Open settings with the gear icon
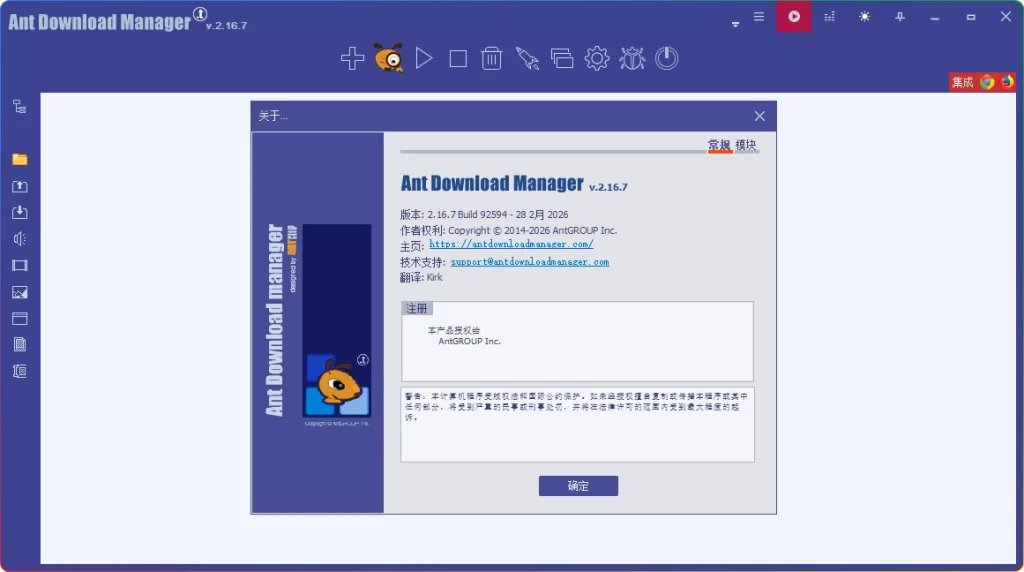This screenshot has height=572, width=1024. (597, 58)
